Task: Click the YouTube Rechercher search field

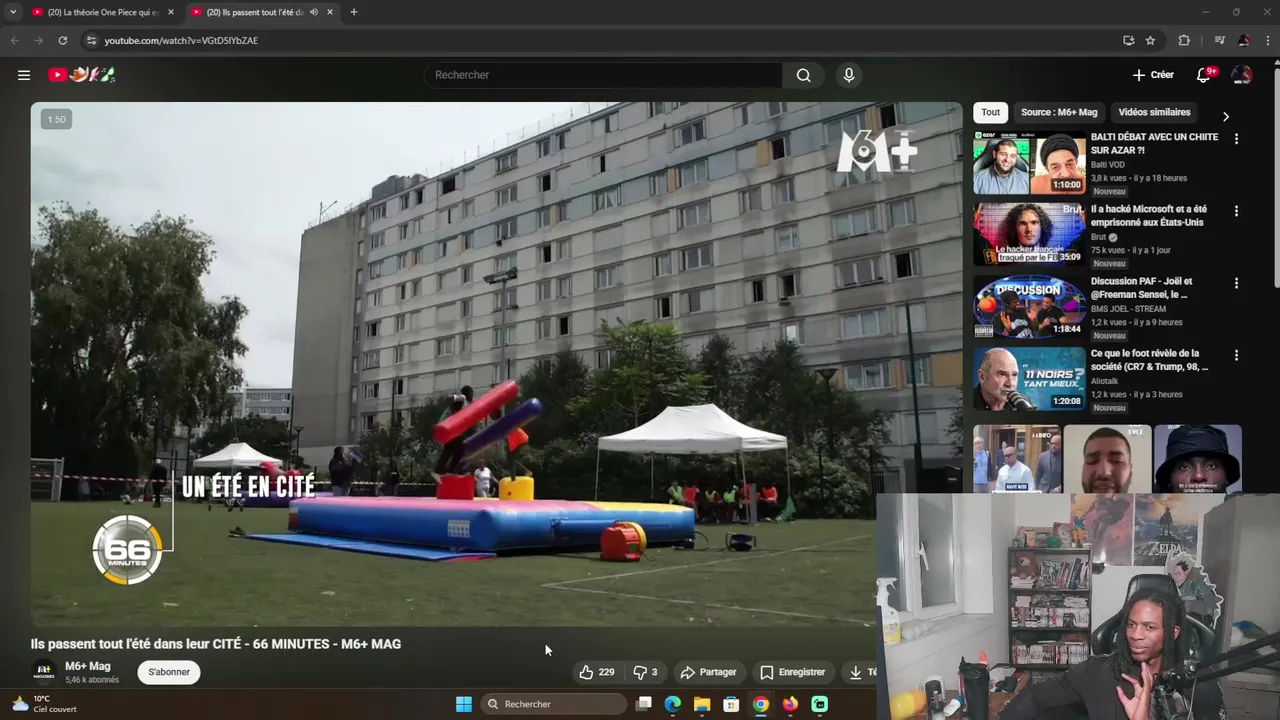Action: 603,75
